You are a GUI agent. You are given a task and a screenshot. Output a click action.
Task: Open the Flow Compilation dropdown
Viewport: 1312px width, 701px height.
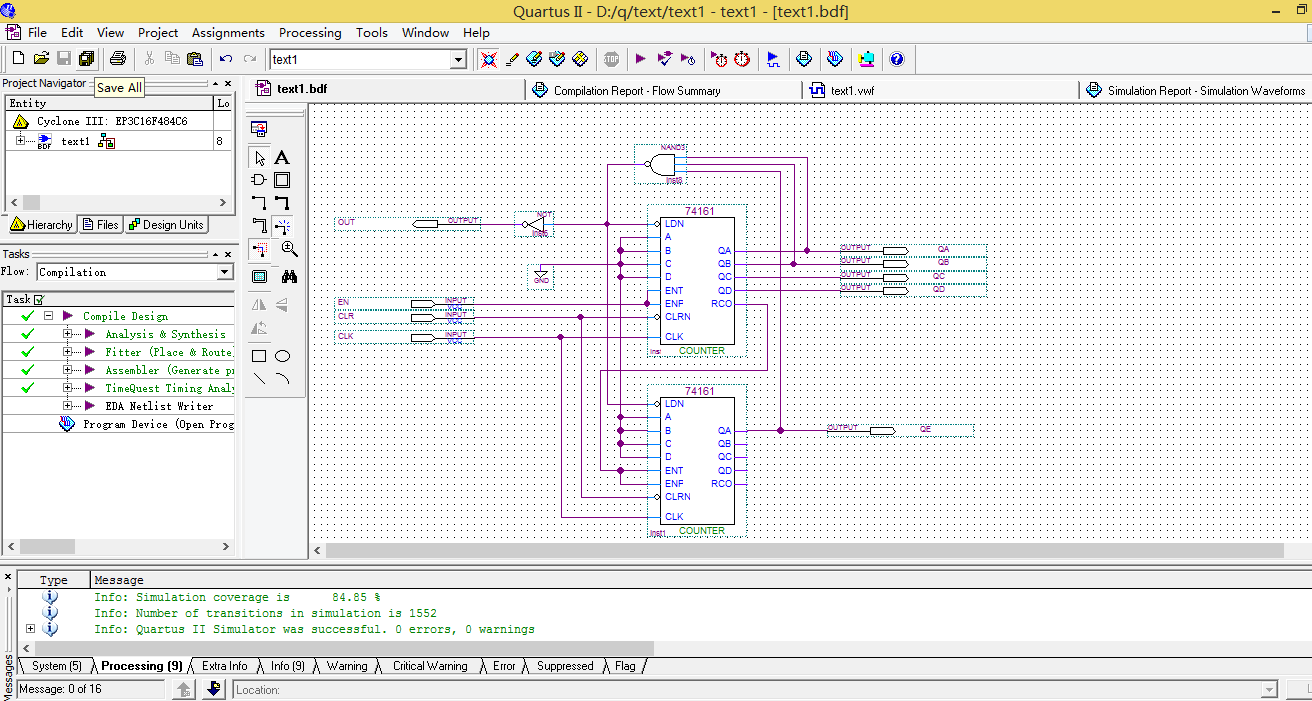point(225,272)
